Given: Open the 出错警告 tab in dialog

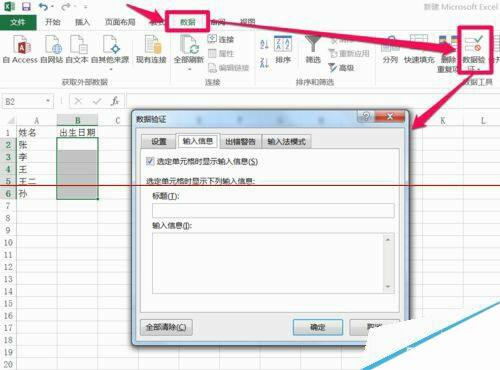Looking at the screenshot, I should (240, 142).
